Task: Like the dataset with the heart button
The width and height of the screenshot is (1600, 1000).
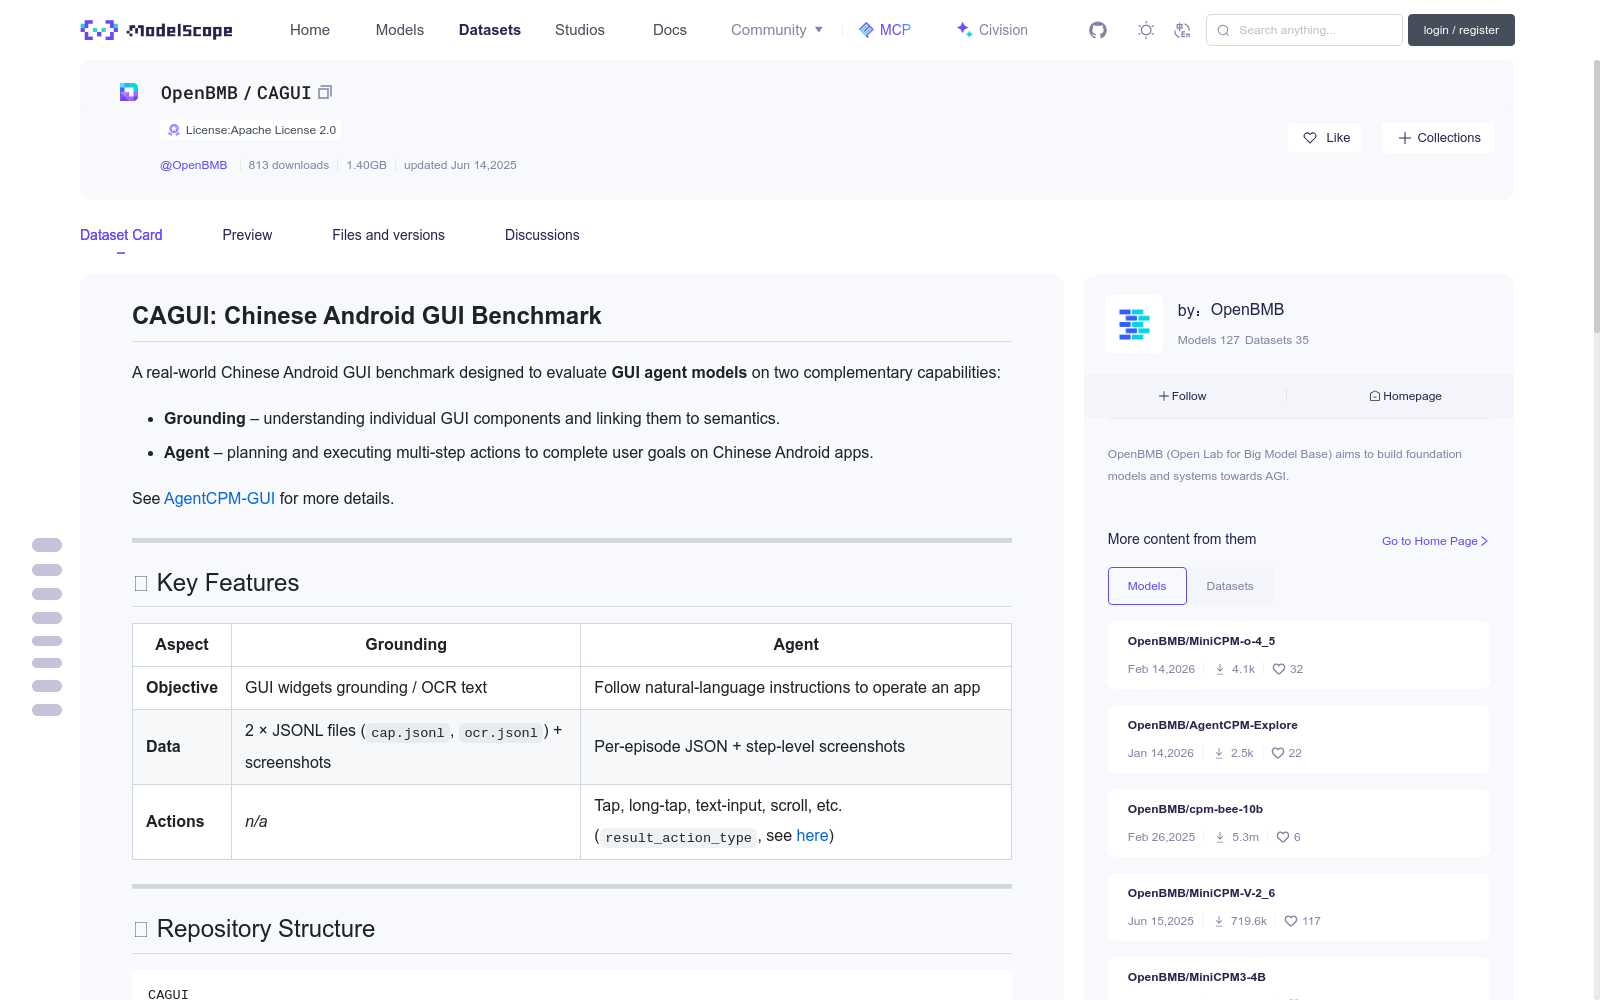Action: click(1326, 138)
